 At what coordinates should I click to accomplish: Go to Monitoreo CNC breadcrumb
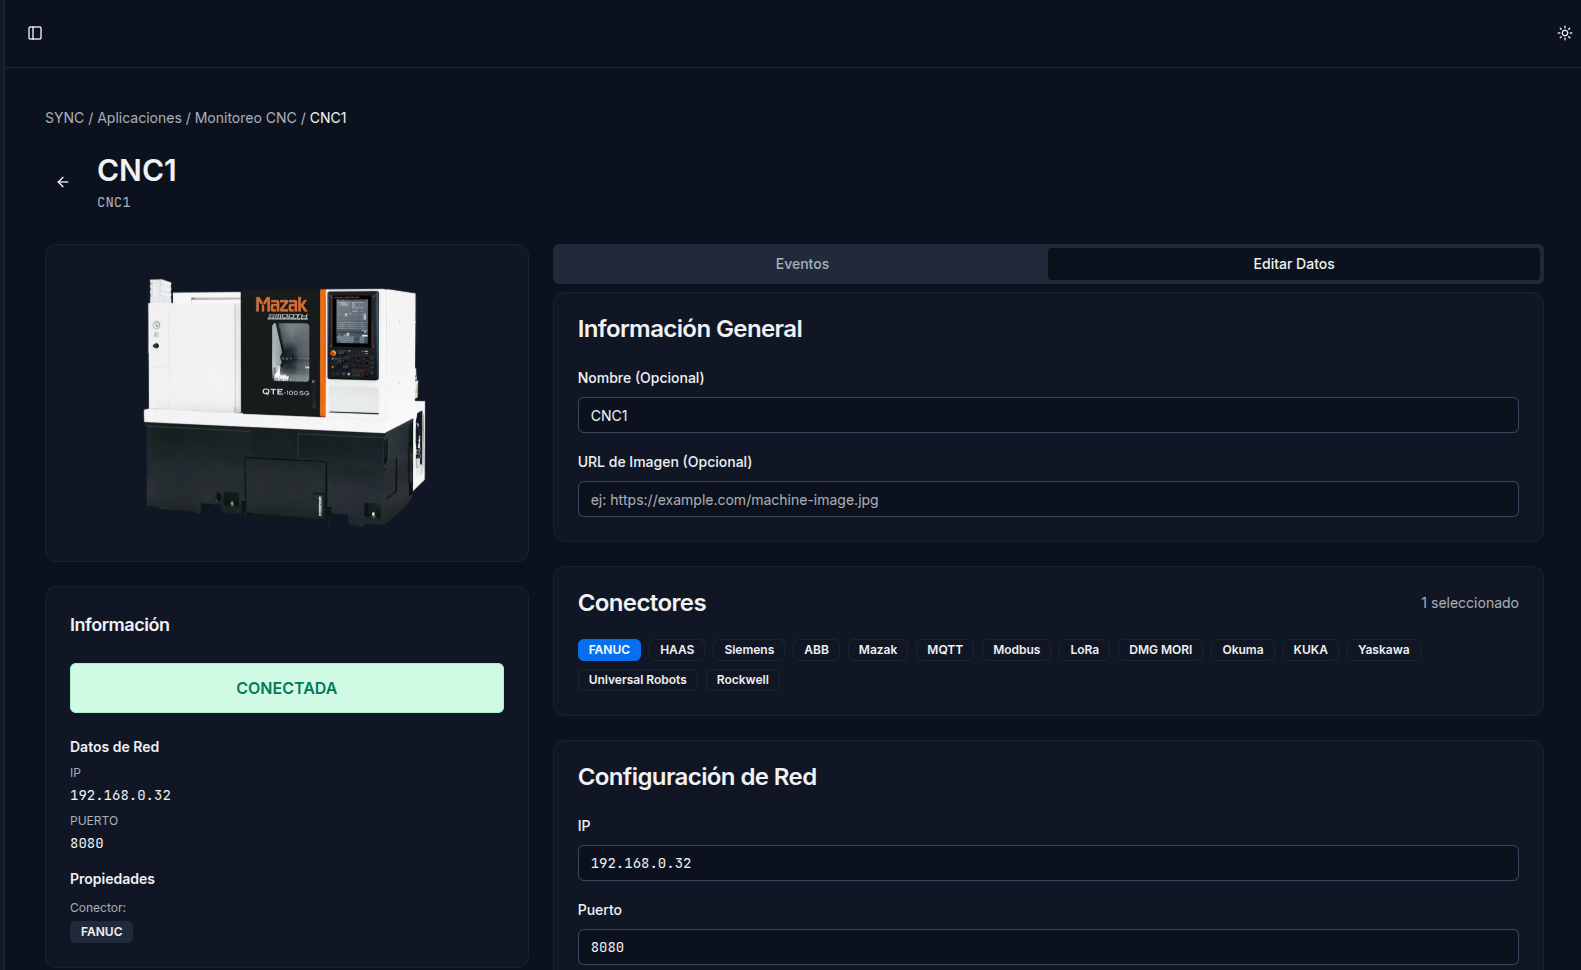(x=245, y=118)
